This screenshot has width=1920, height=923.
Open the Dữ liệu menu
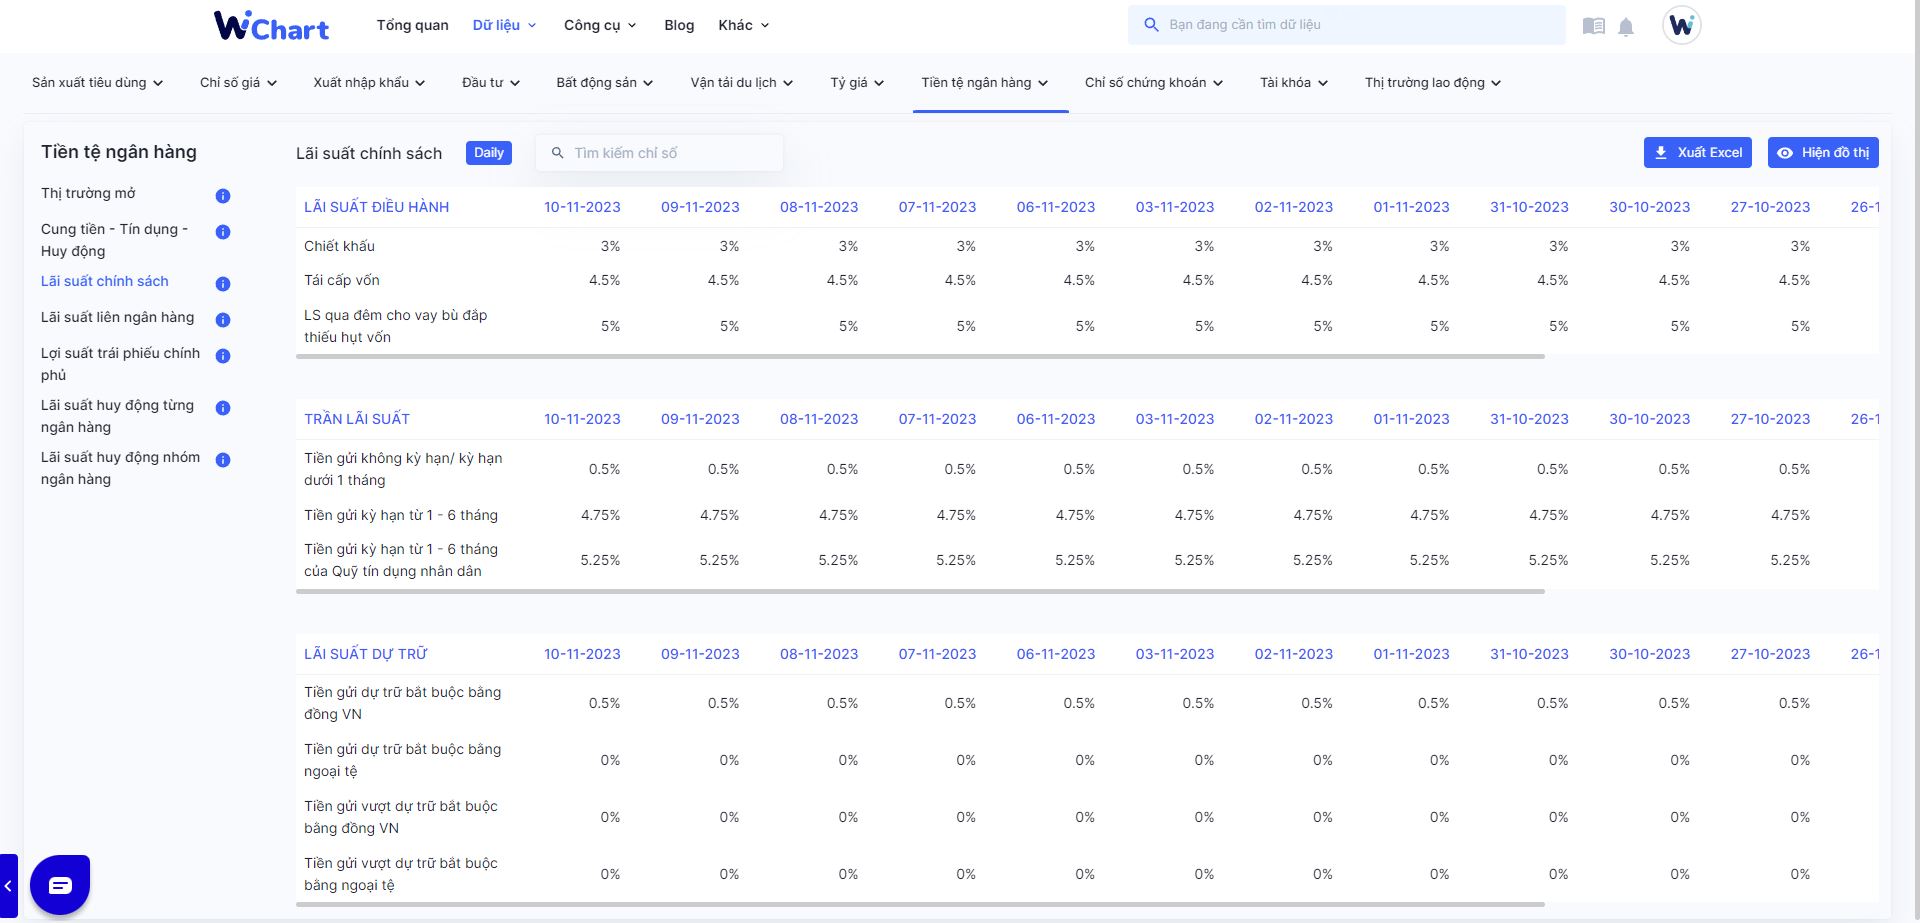505,25
